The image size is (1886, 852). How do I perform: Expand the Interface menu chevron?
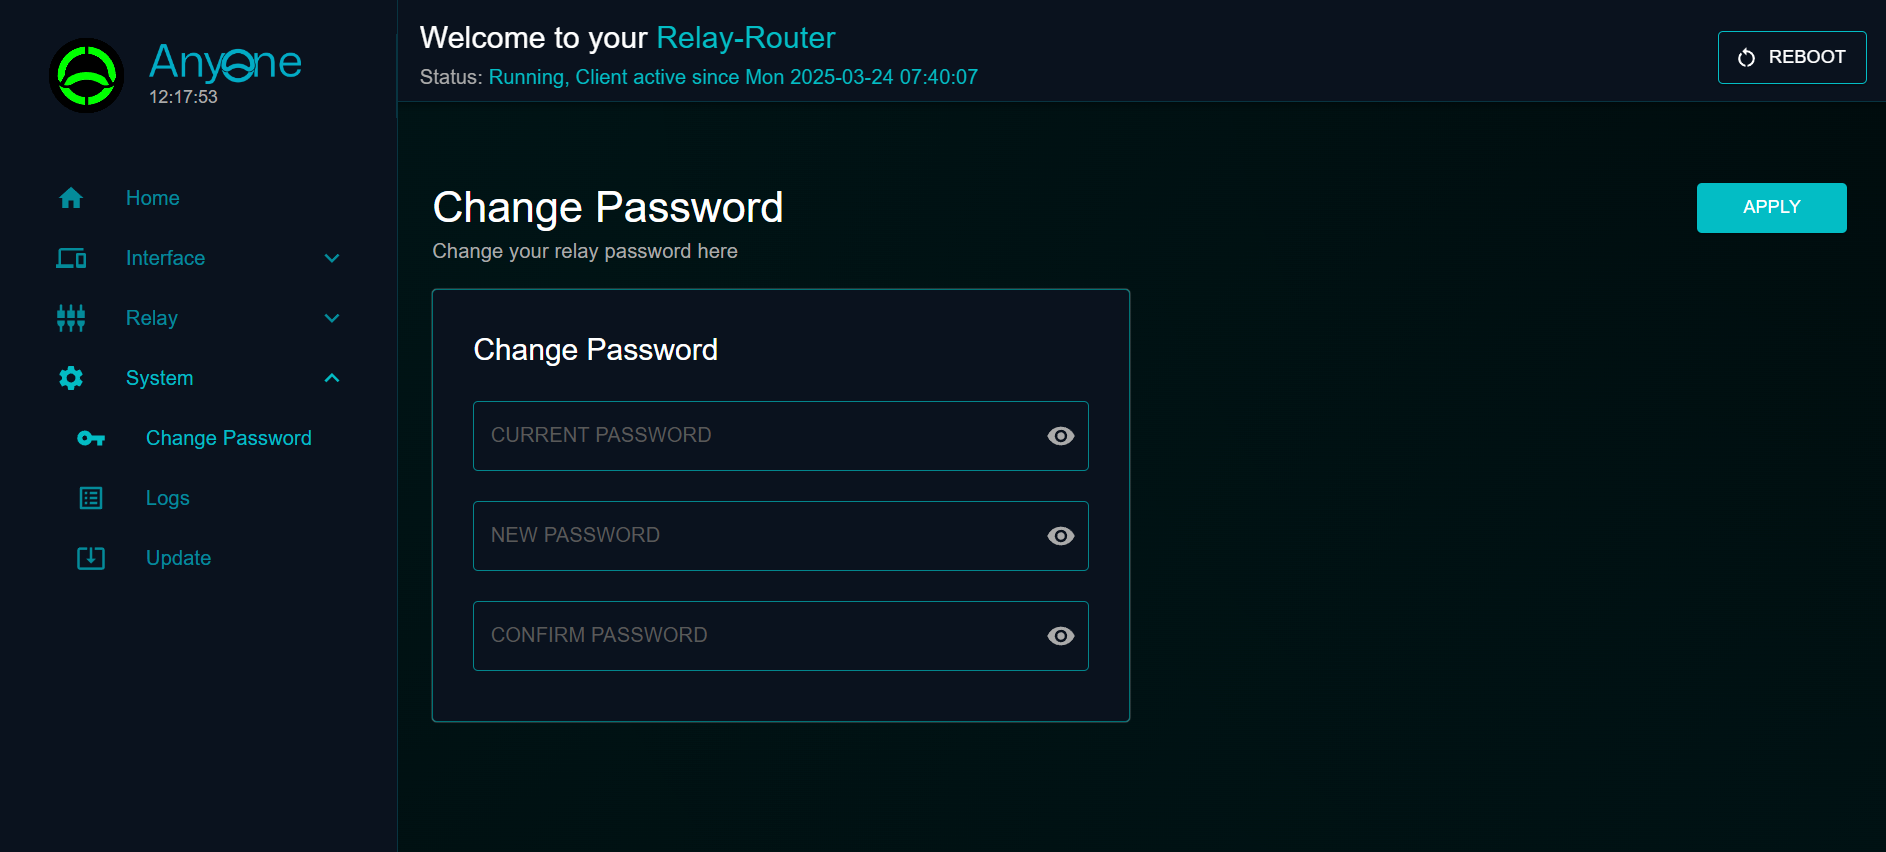coord(332,258)
